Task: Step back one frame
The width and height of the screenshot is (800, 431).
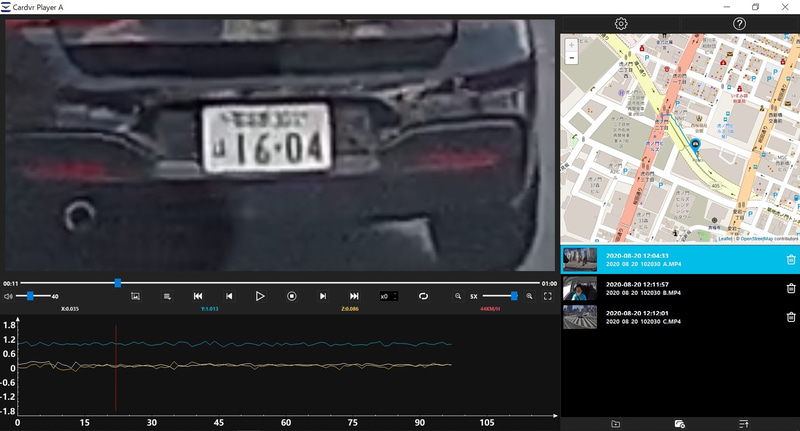Action: (x=229, y=296)
